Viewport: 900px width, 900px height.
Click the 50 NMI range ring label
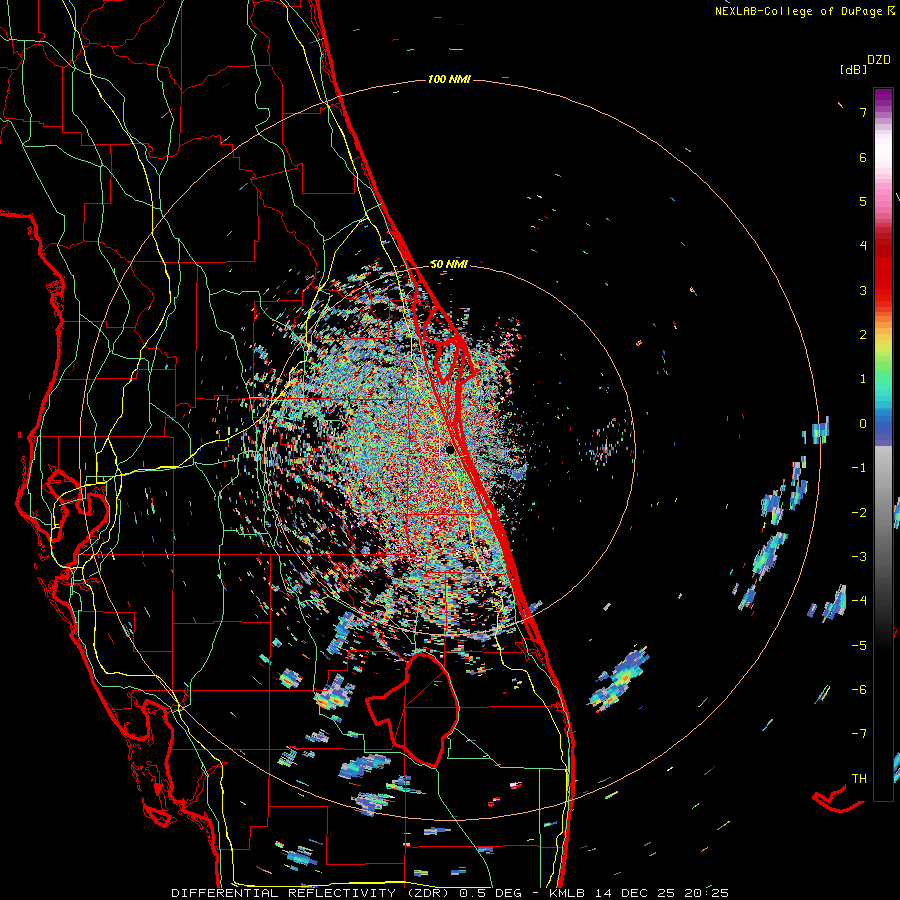(449, 264)
